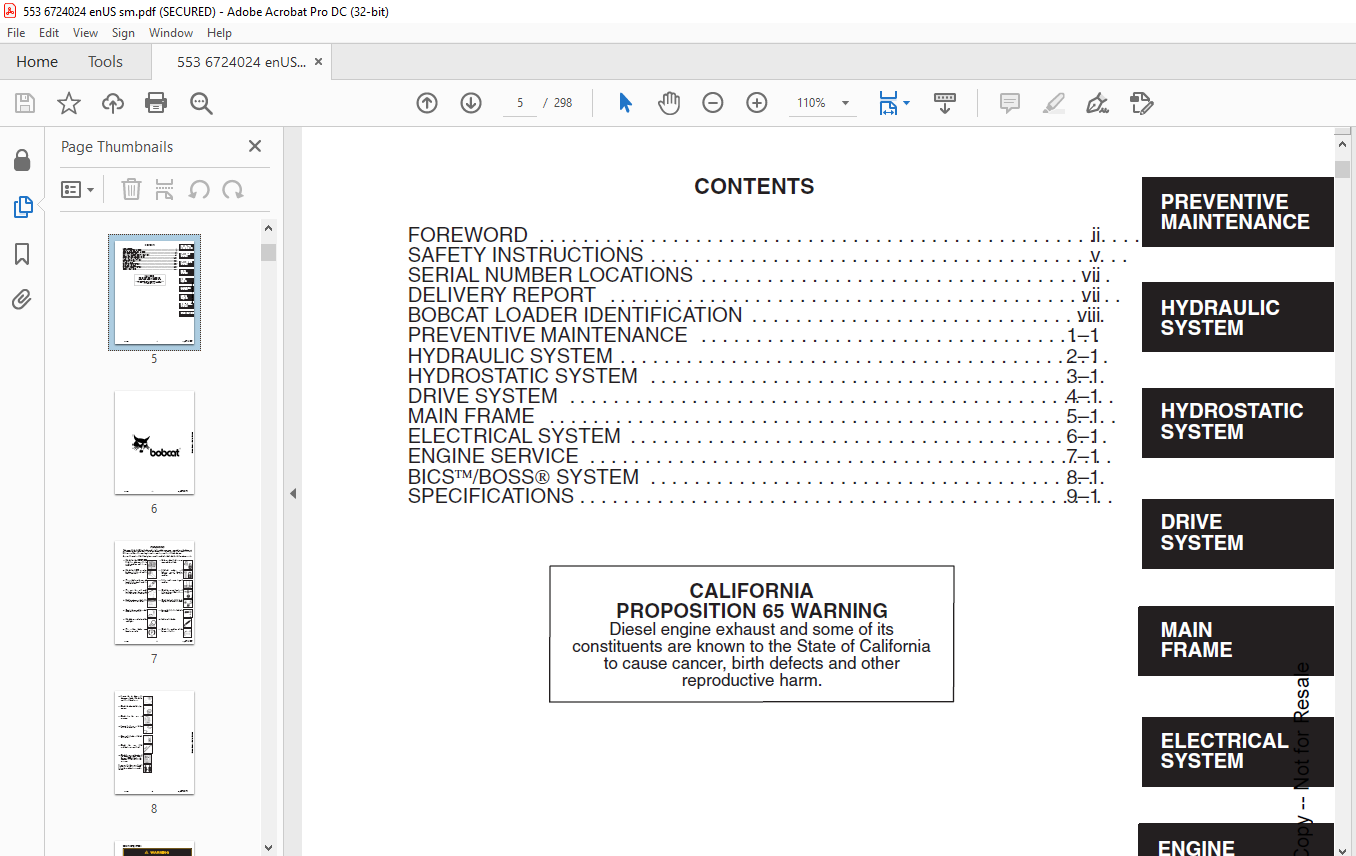Zoom out with the minus icon

pos(713,103)
